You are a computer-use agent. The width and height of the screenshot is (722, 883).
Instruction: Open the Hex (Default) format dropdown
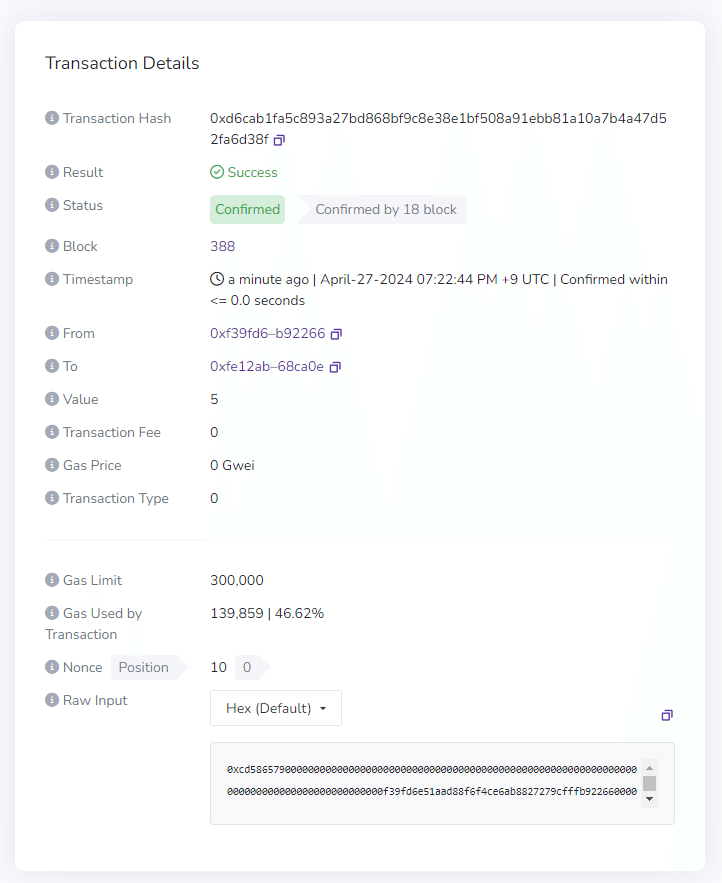[x=276, y=707]
